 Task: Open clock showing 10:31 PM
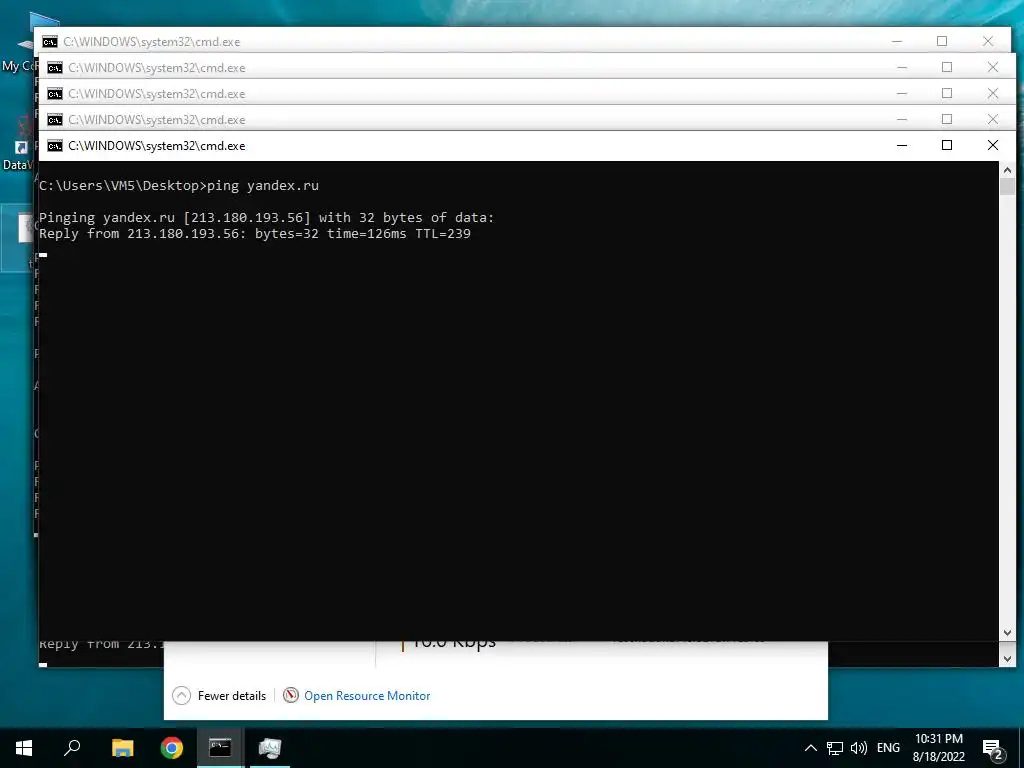938,748
